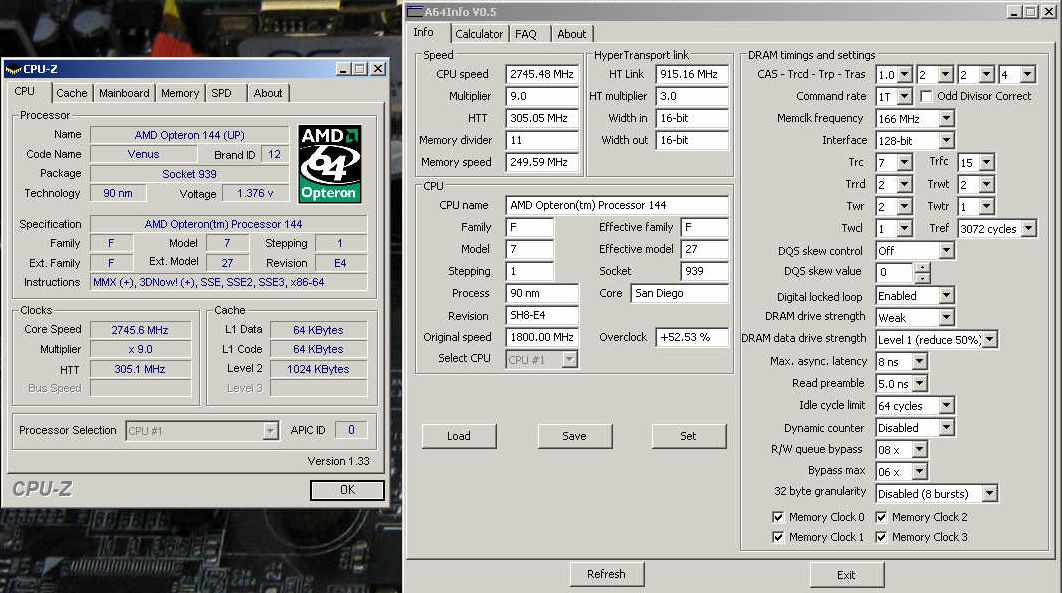Viewport: 1062px width, 593px height.
Task: Click the Load button
Action: click(459, 436)
